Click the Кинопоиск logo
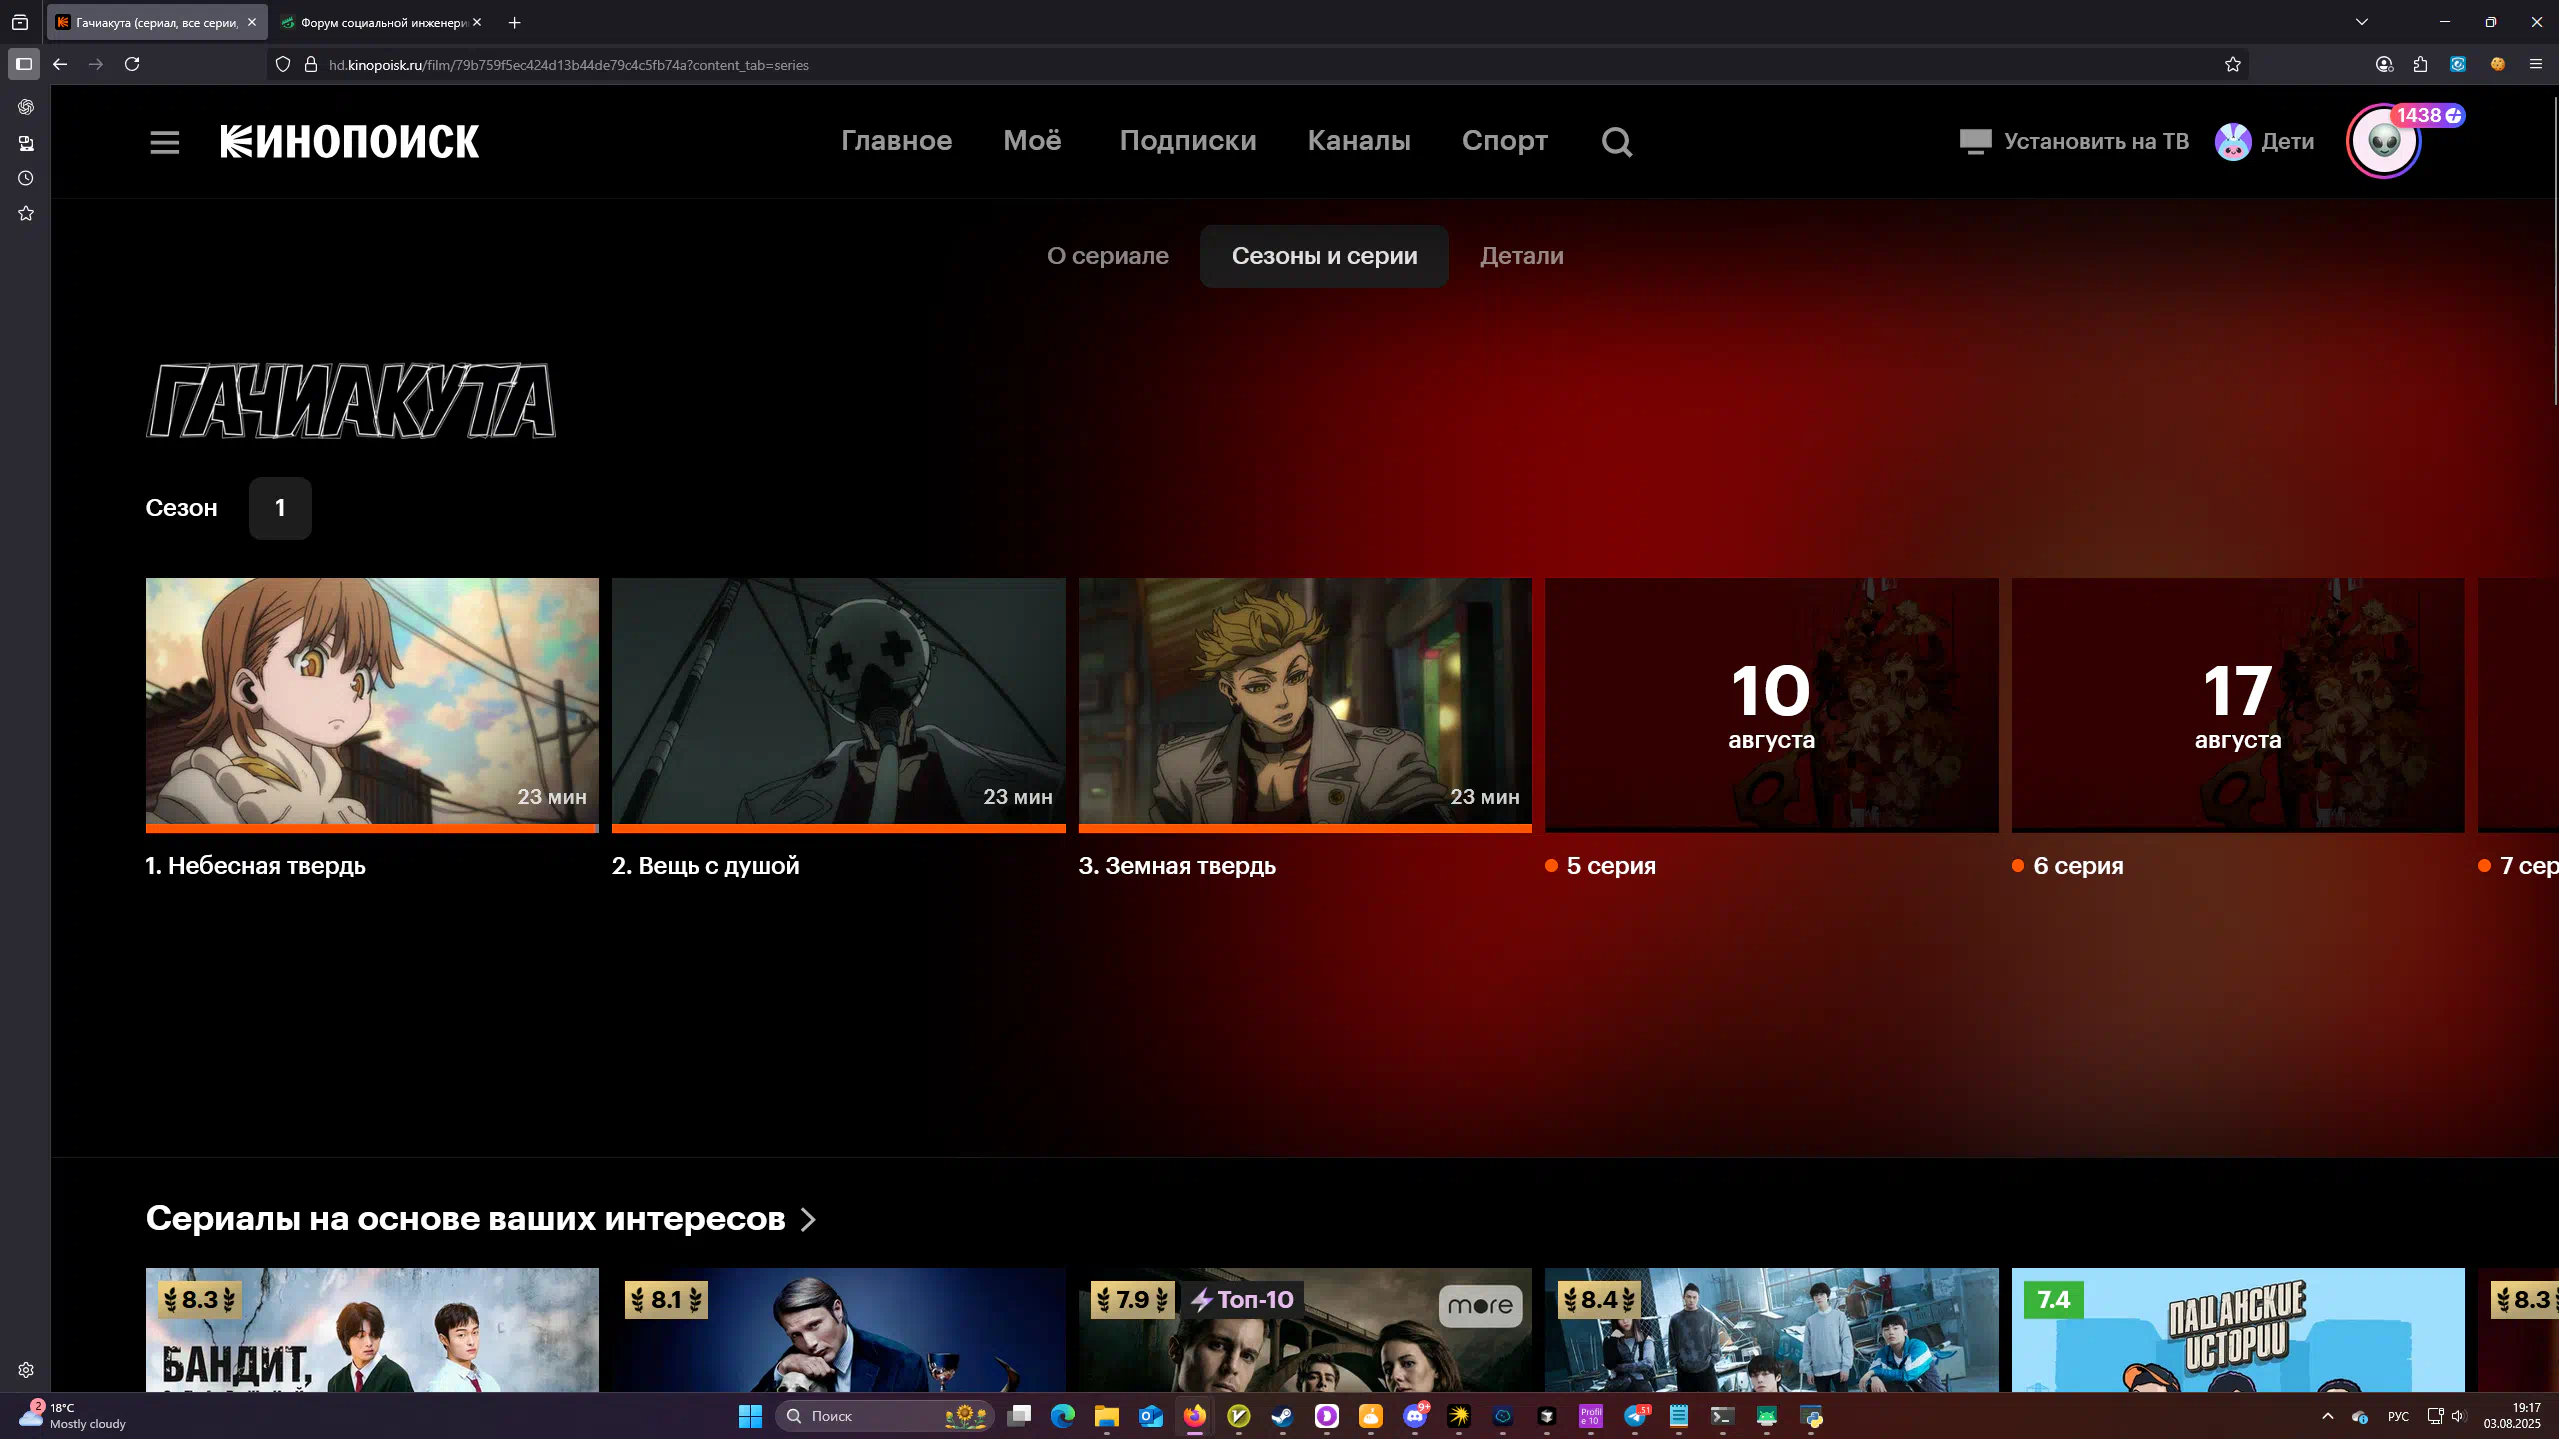Image resolution: width=2559 pixels, height=1439 pixels. click(x=349, y=141)
